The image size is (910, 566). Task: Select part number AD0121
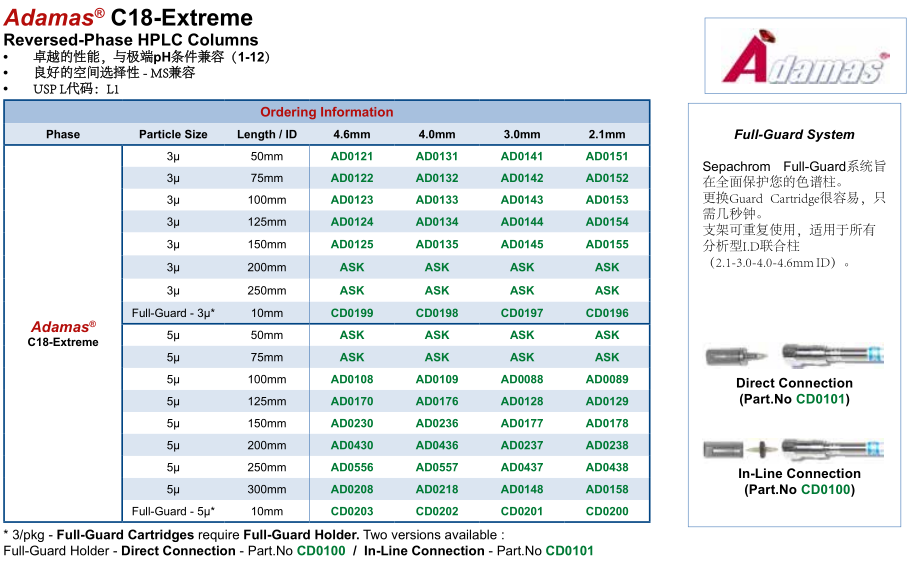[352, 156]
